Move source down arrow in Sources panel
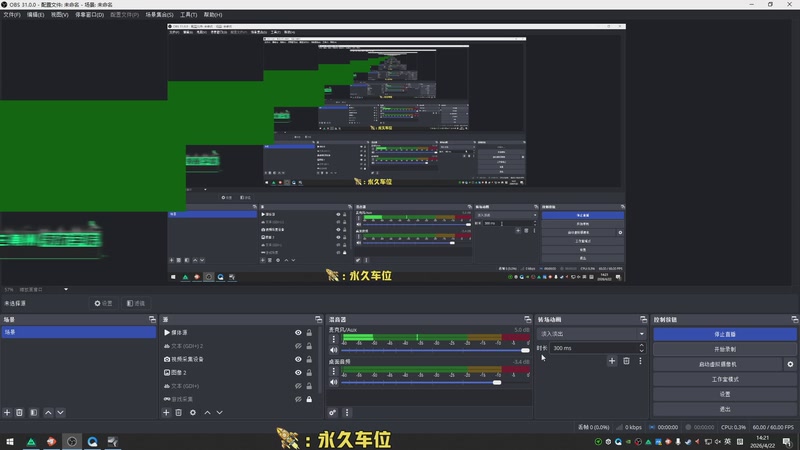800x450 pixels. click(219, 412)
